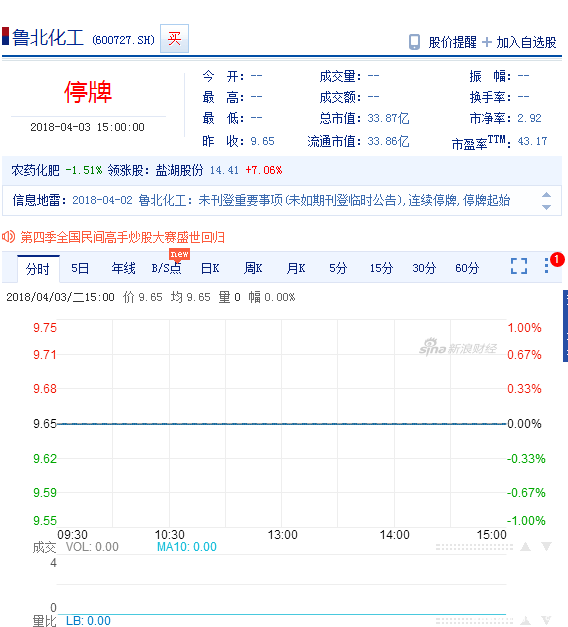Switch to the 月K chart tab
Screen dimensions: 568x627
(x=296, y=268)
